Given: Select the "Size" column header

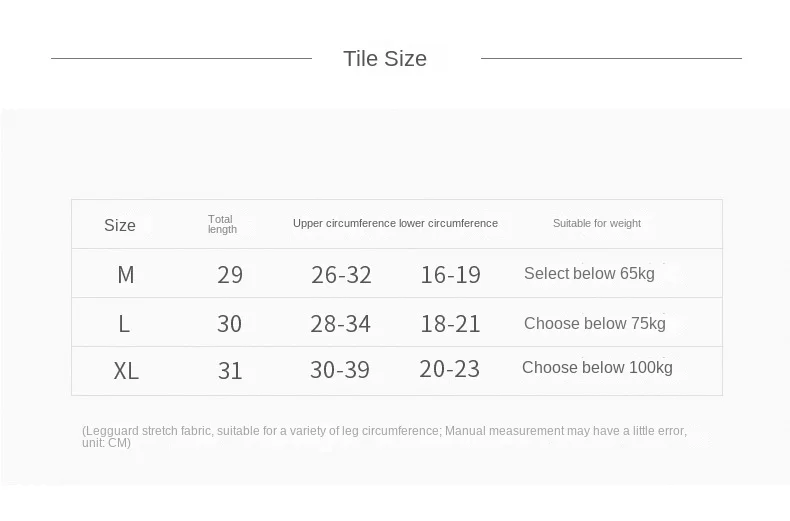Looking at the screenshot, I should coord(120,225).
